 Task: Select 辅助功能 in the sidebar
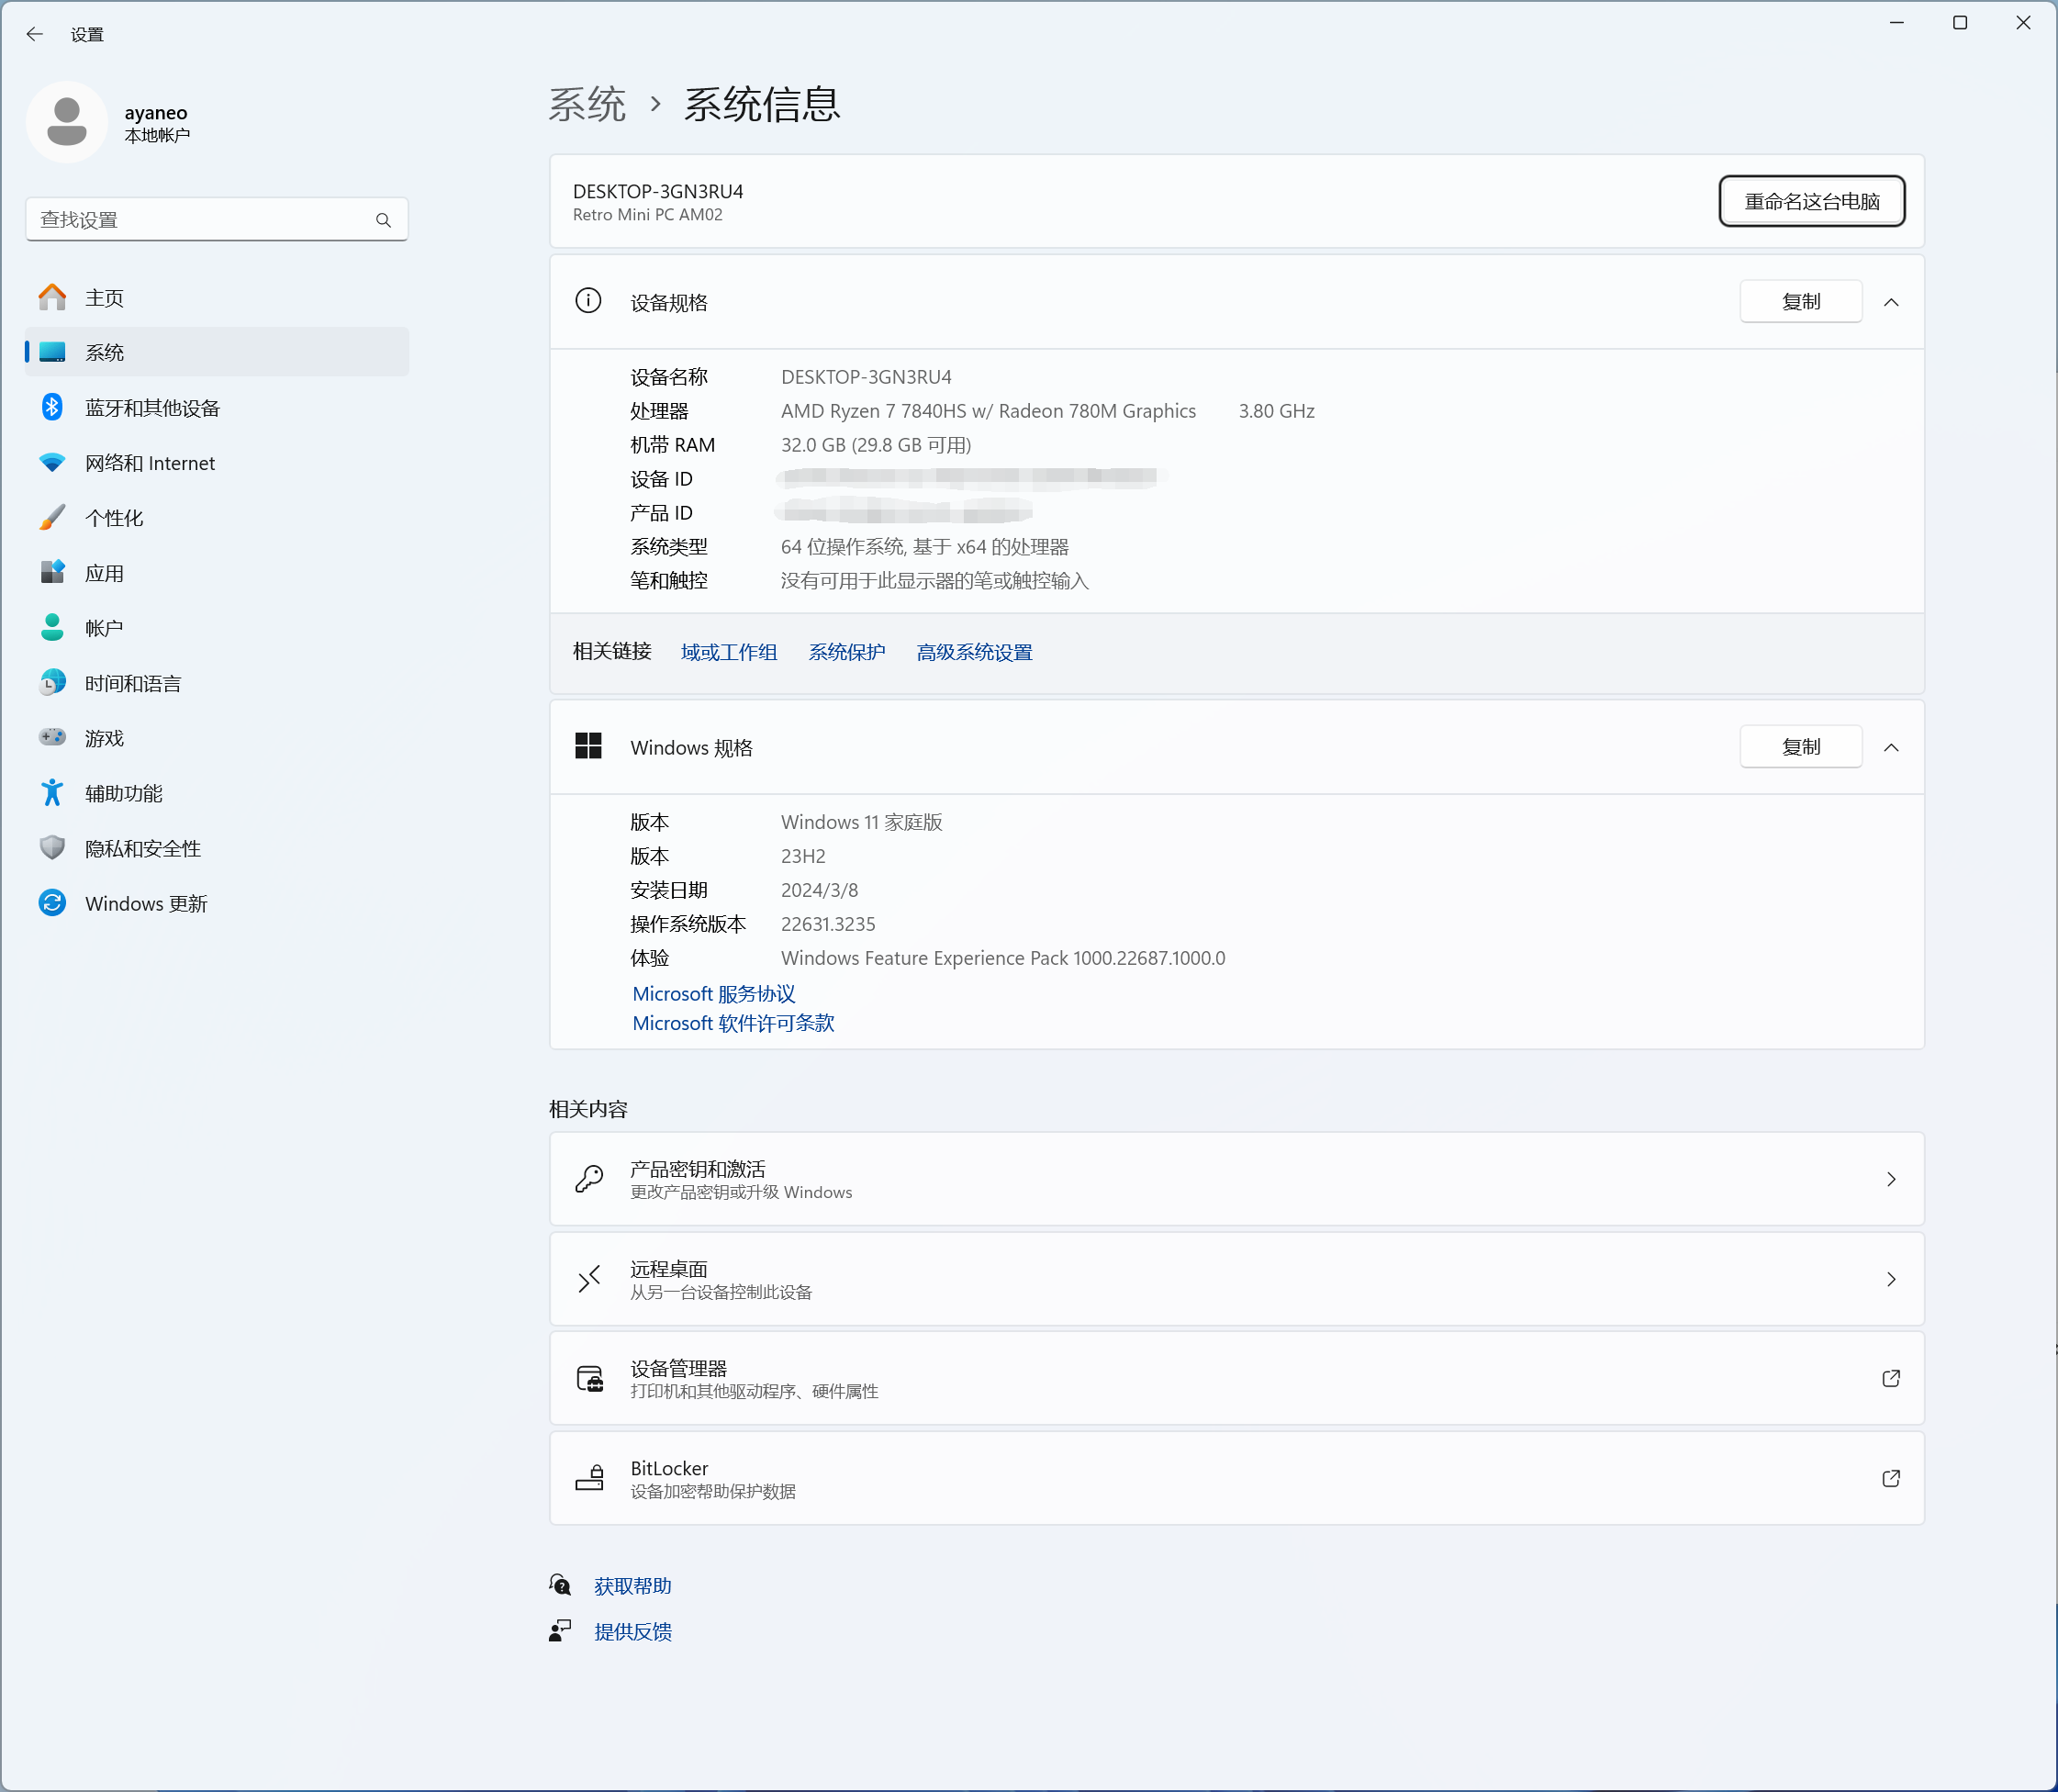pyautogui.click(x=217, y=793)
